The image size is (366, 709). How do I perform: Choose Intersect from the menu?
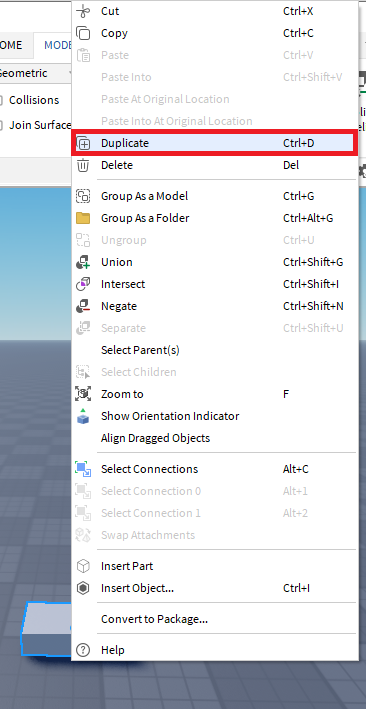pyautogui.click(x=215, y=284)
